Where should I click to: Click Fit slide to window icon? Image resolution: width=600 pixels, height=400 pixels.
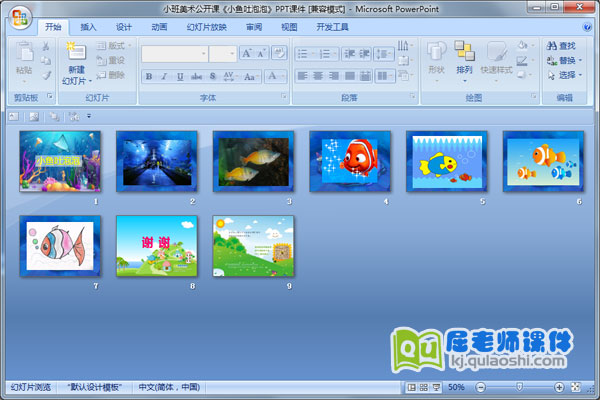point(576,387)
